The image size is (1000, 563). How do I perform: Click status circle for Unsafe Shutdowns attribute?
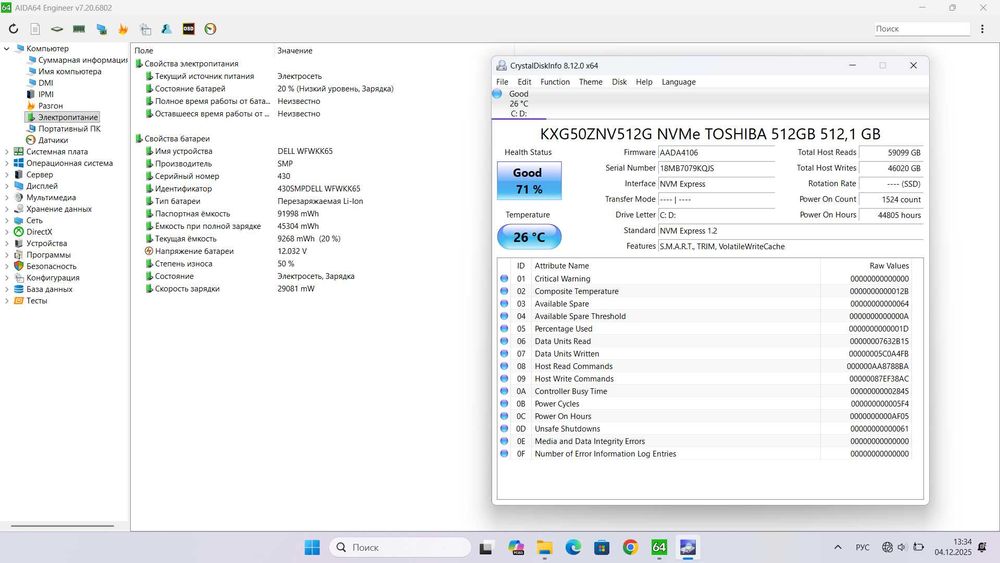504,428
